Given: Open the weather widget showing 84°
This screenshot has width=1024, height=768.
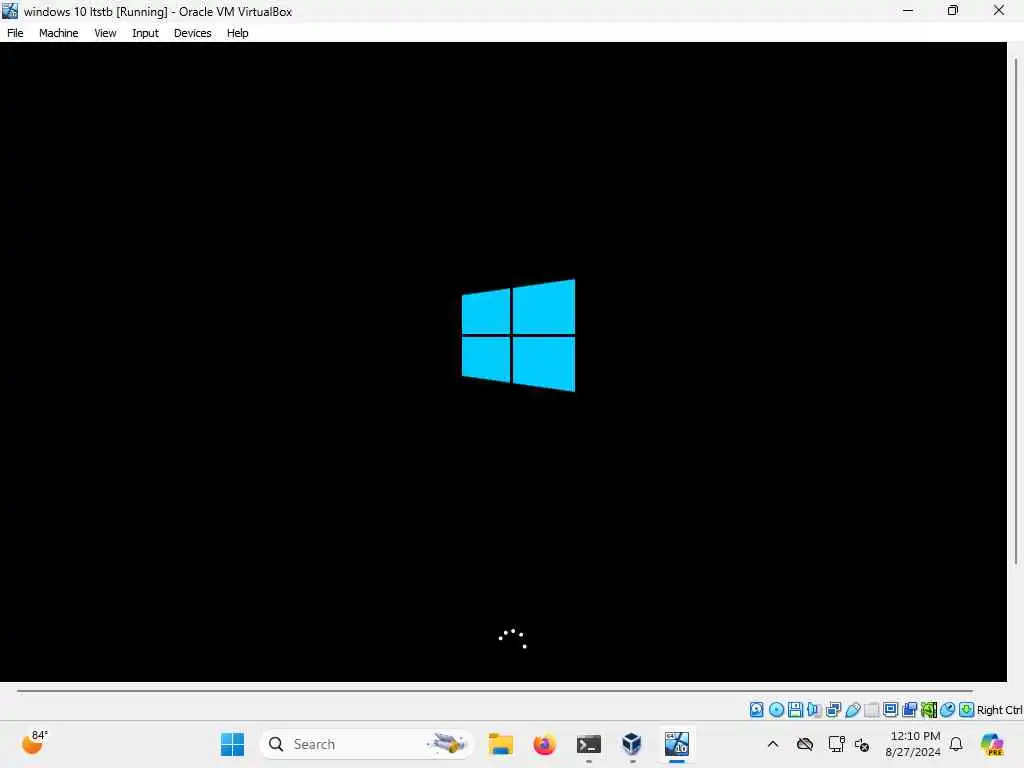Looking at the screenshot, I should coord(34,743).
